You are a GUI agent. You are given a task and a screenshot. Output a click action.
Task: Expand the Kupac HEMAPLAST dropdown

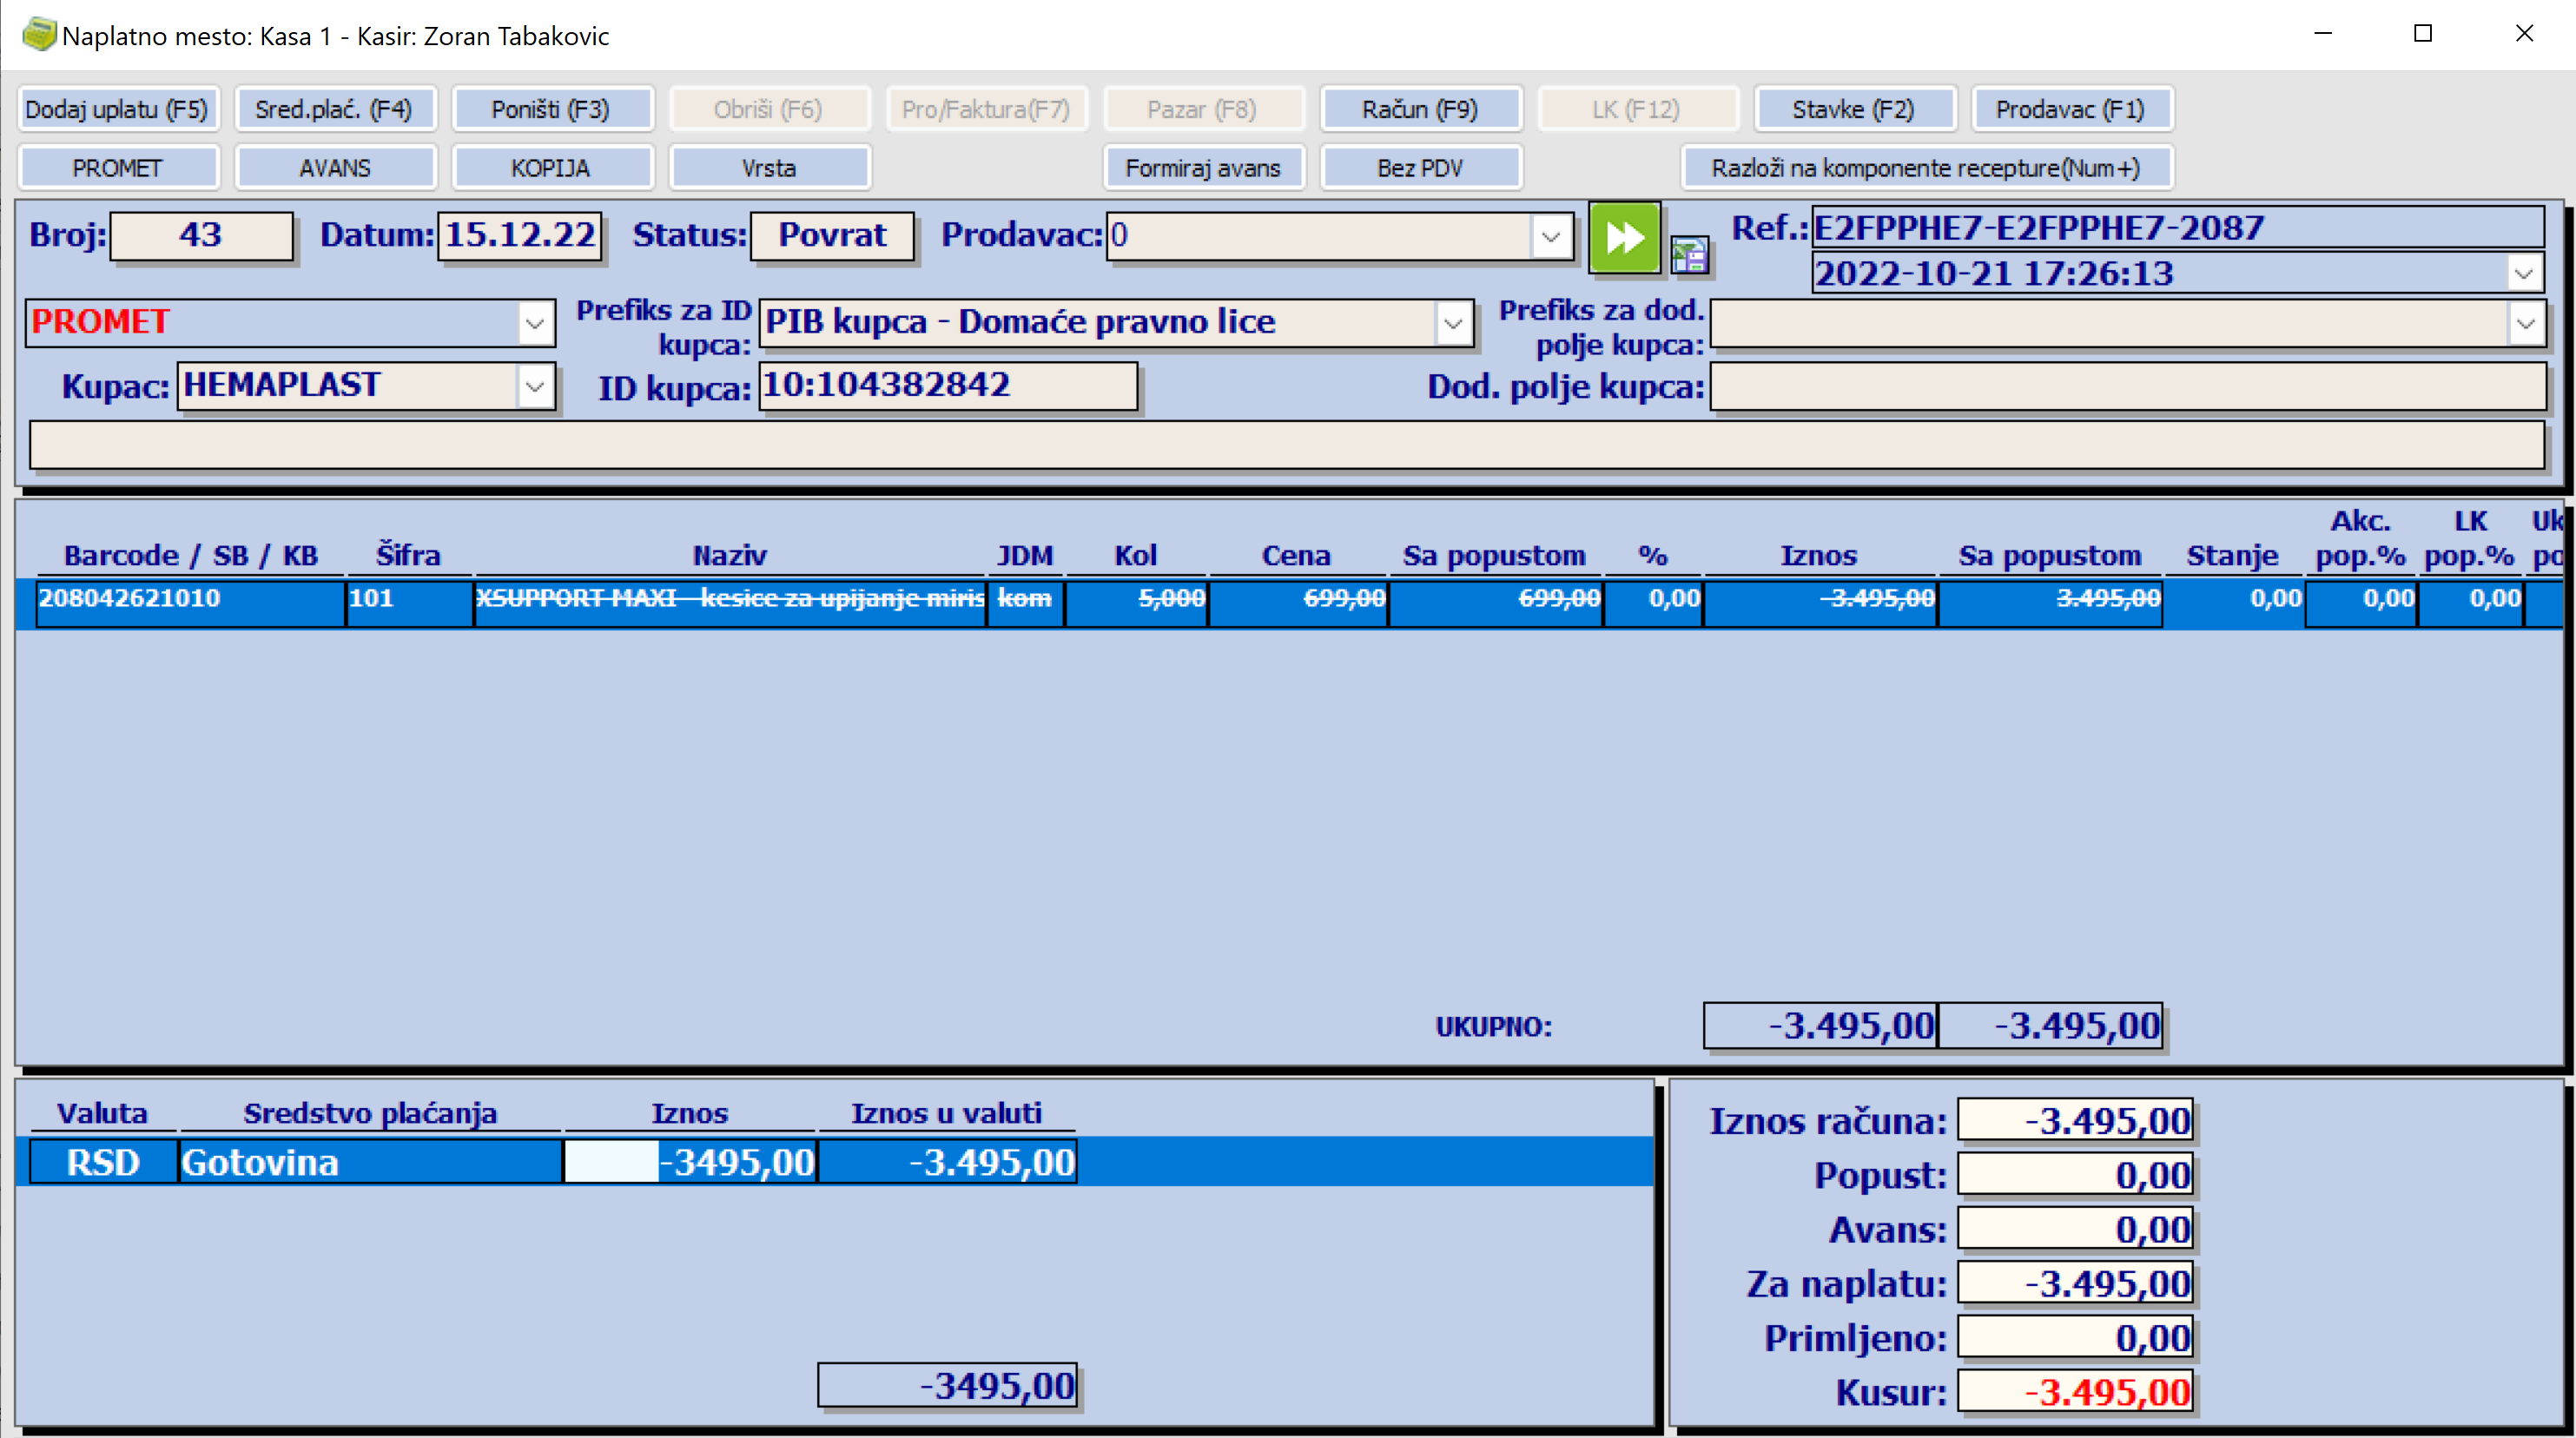pyautogui.click(x=535, y=386)
